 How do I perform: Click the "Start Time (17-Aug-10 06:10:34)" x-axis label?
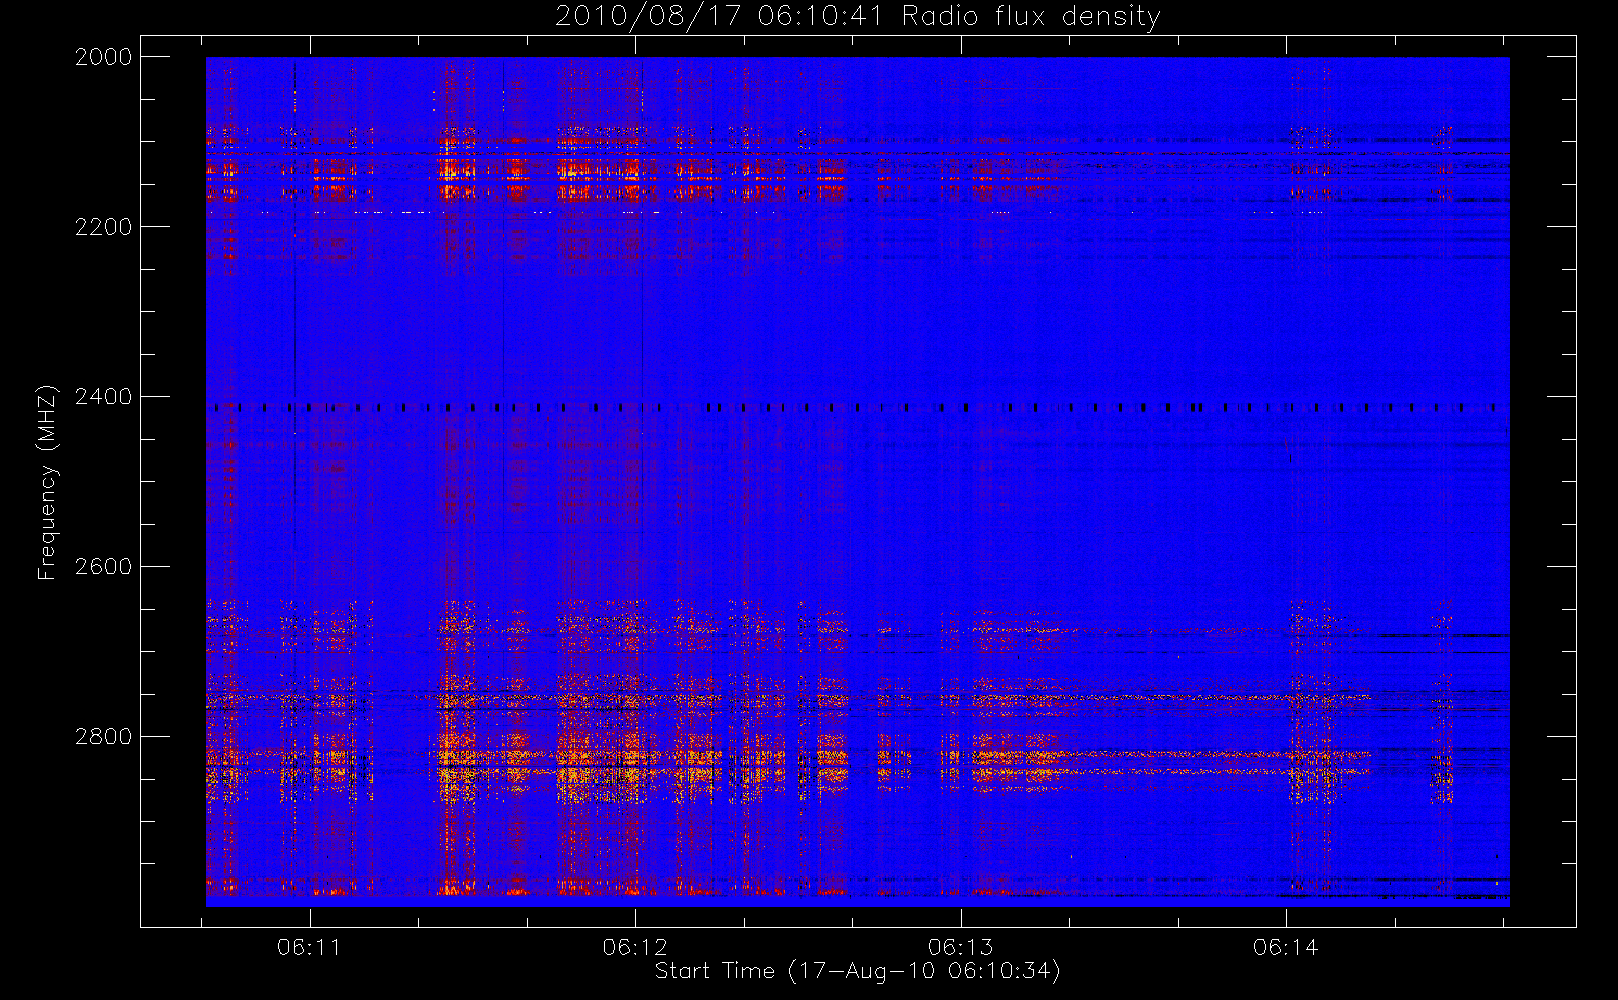point(857,971)
